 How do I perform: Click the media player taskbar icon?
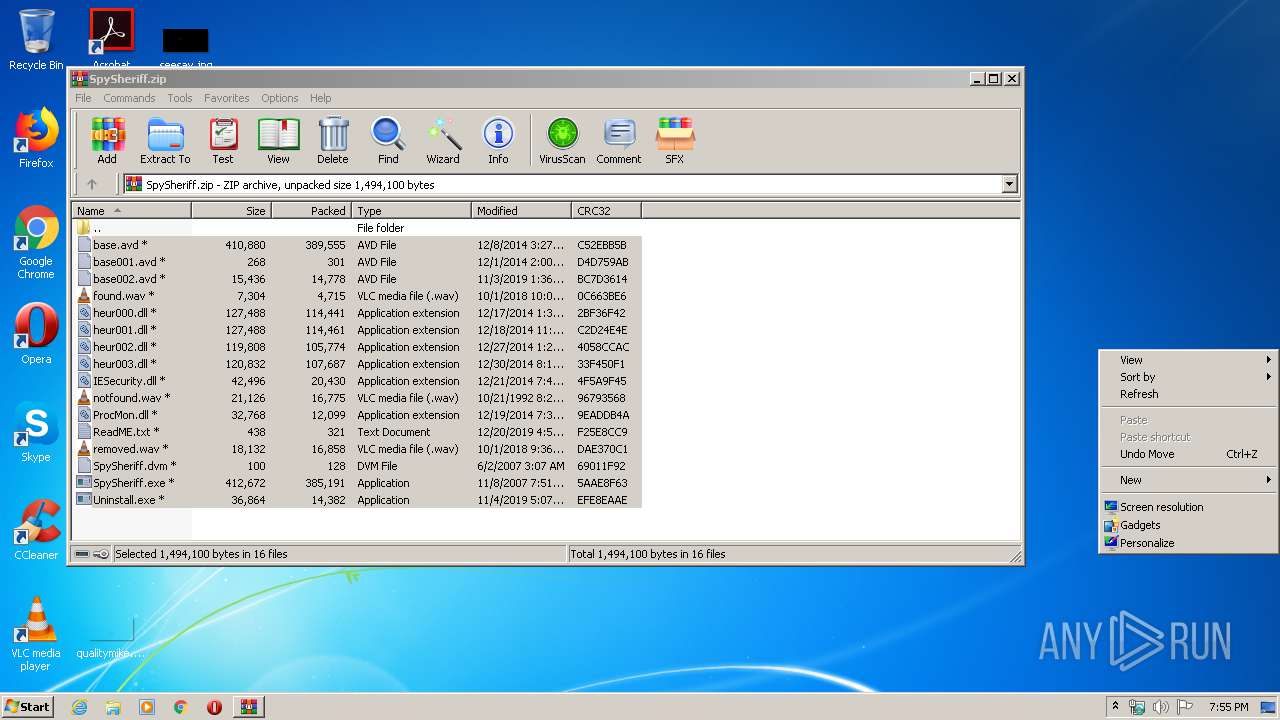pyautogui.click(x=147, y=707)
